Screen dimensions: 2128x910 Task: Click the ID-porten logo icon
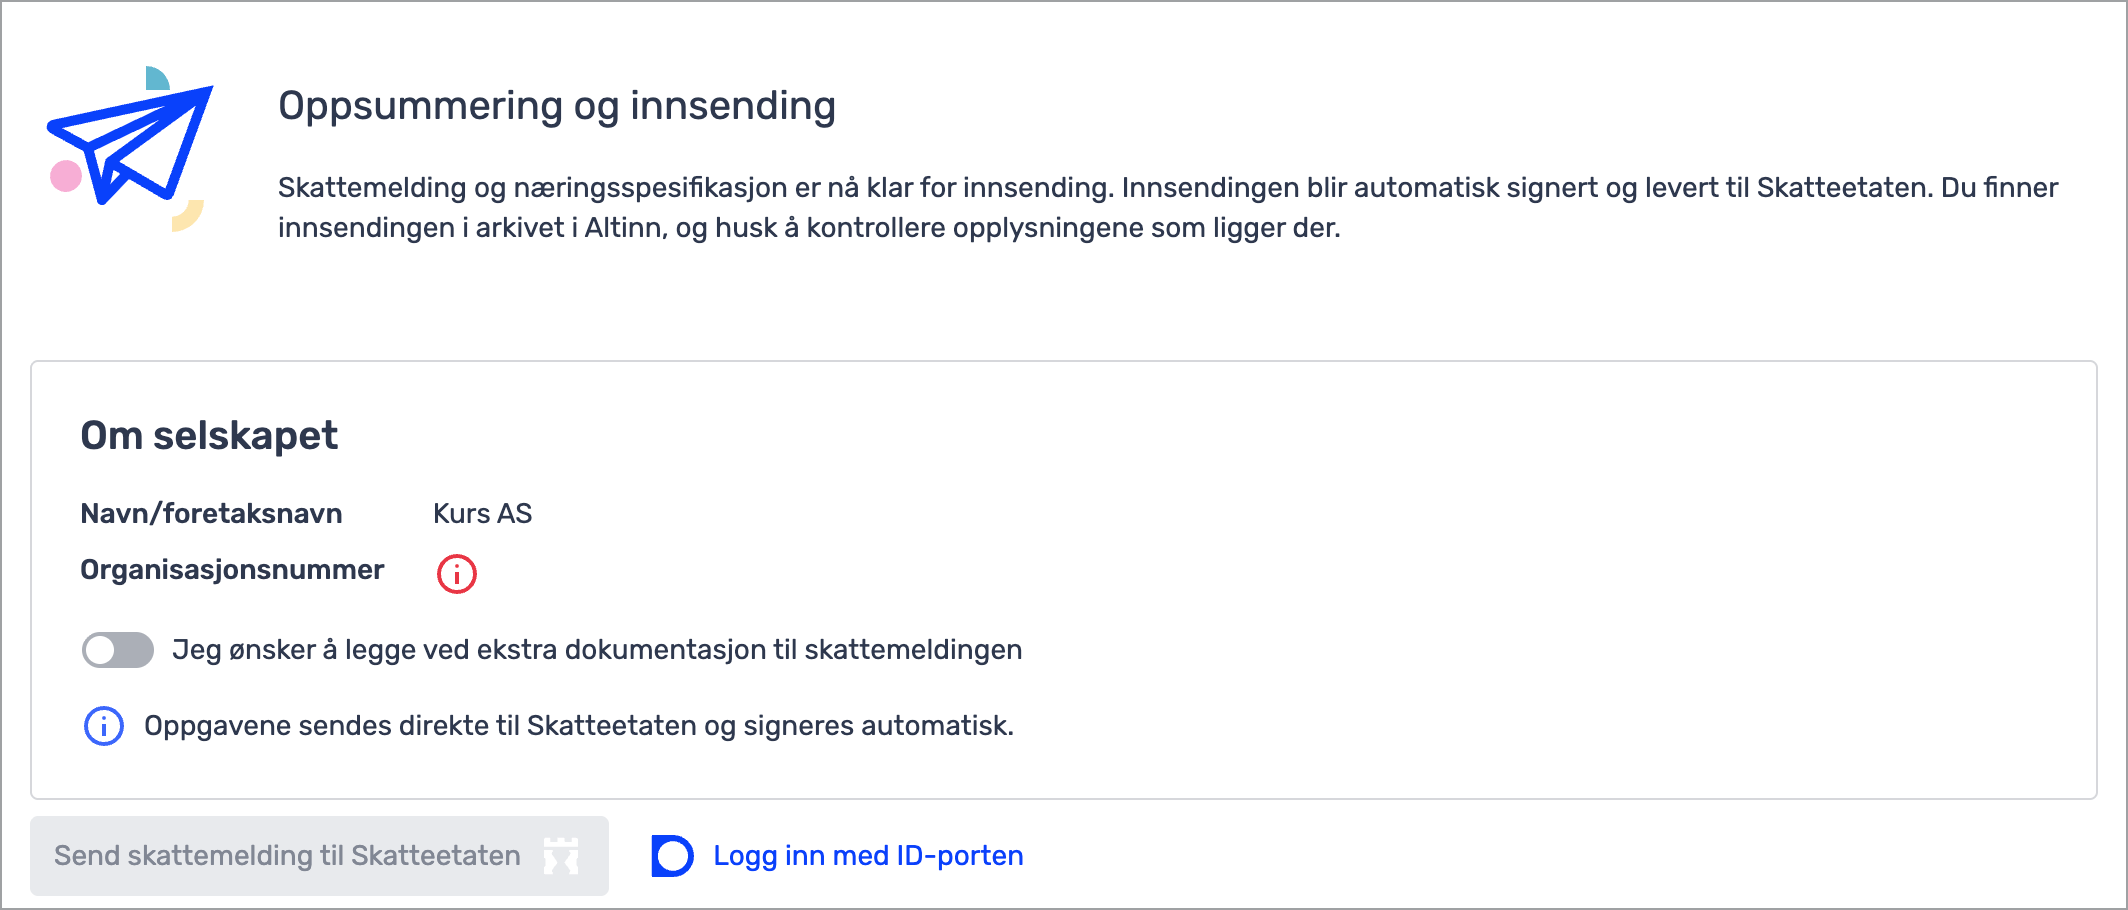tap(672, 856)
